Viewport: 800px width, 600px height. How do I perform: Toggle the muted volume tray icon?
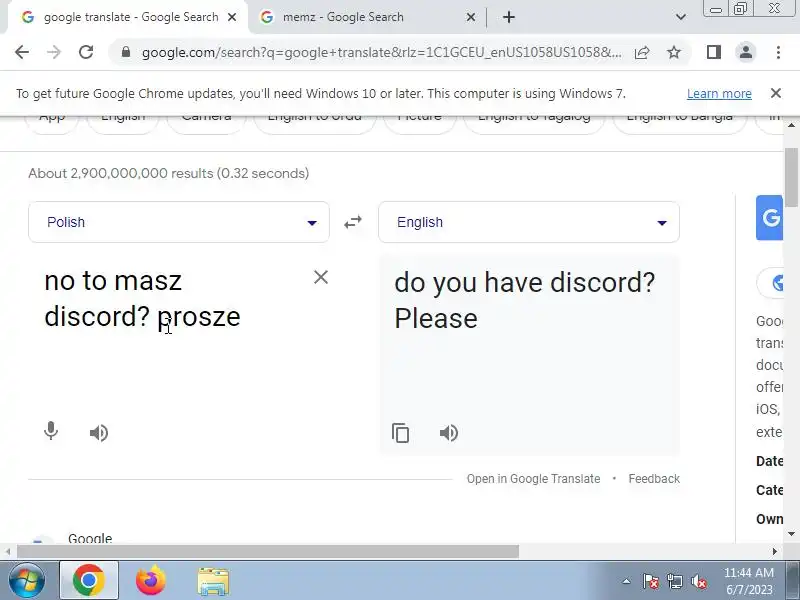point(699,581)
